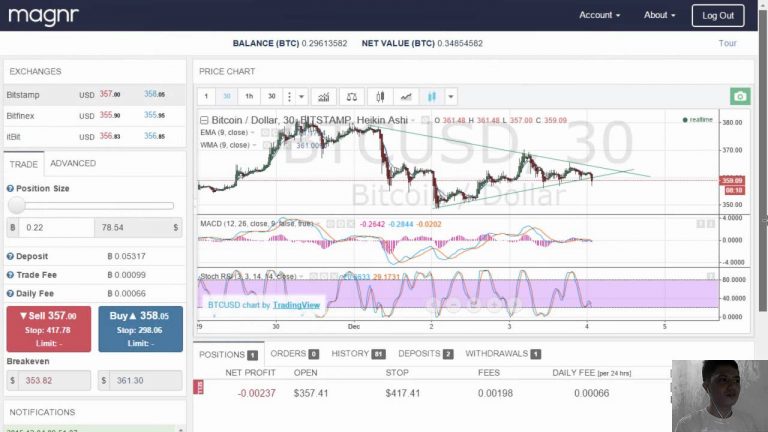Open MACD indicator settings icon
Image resolution: width=768 pixels, height=432 pixels.
pyautogui.click(x=341, y=224)
